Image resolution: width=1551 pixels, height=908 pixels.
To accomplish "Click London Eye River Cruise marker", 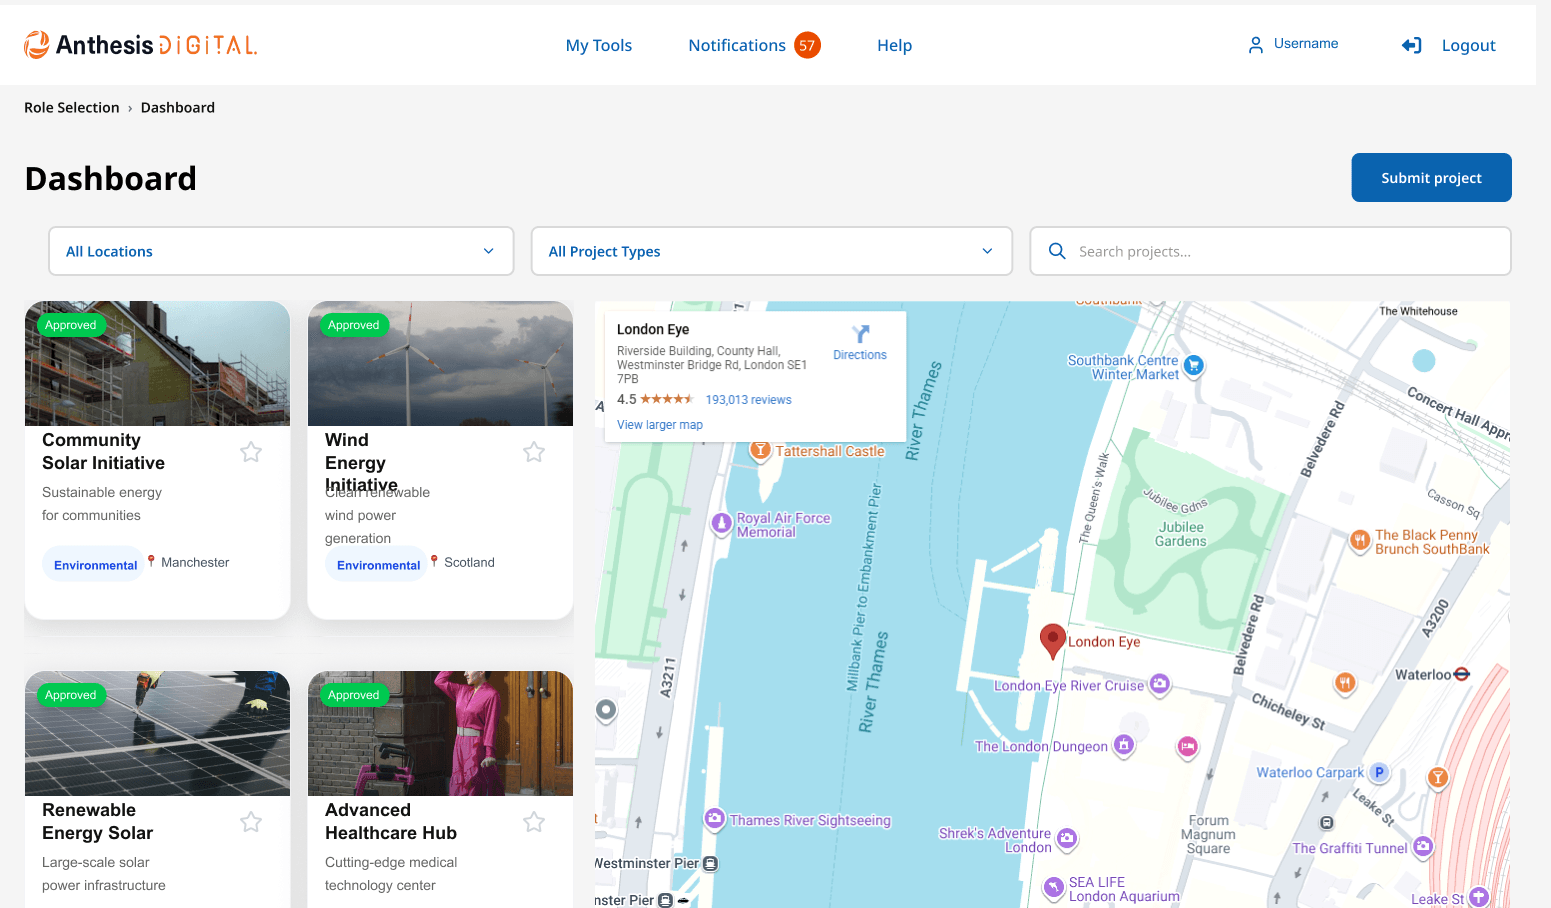I will tap(1159, 684).
